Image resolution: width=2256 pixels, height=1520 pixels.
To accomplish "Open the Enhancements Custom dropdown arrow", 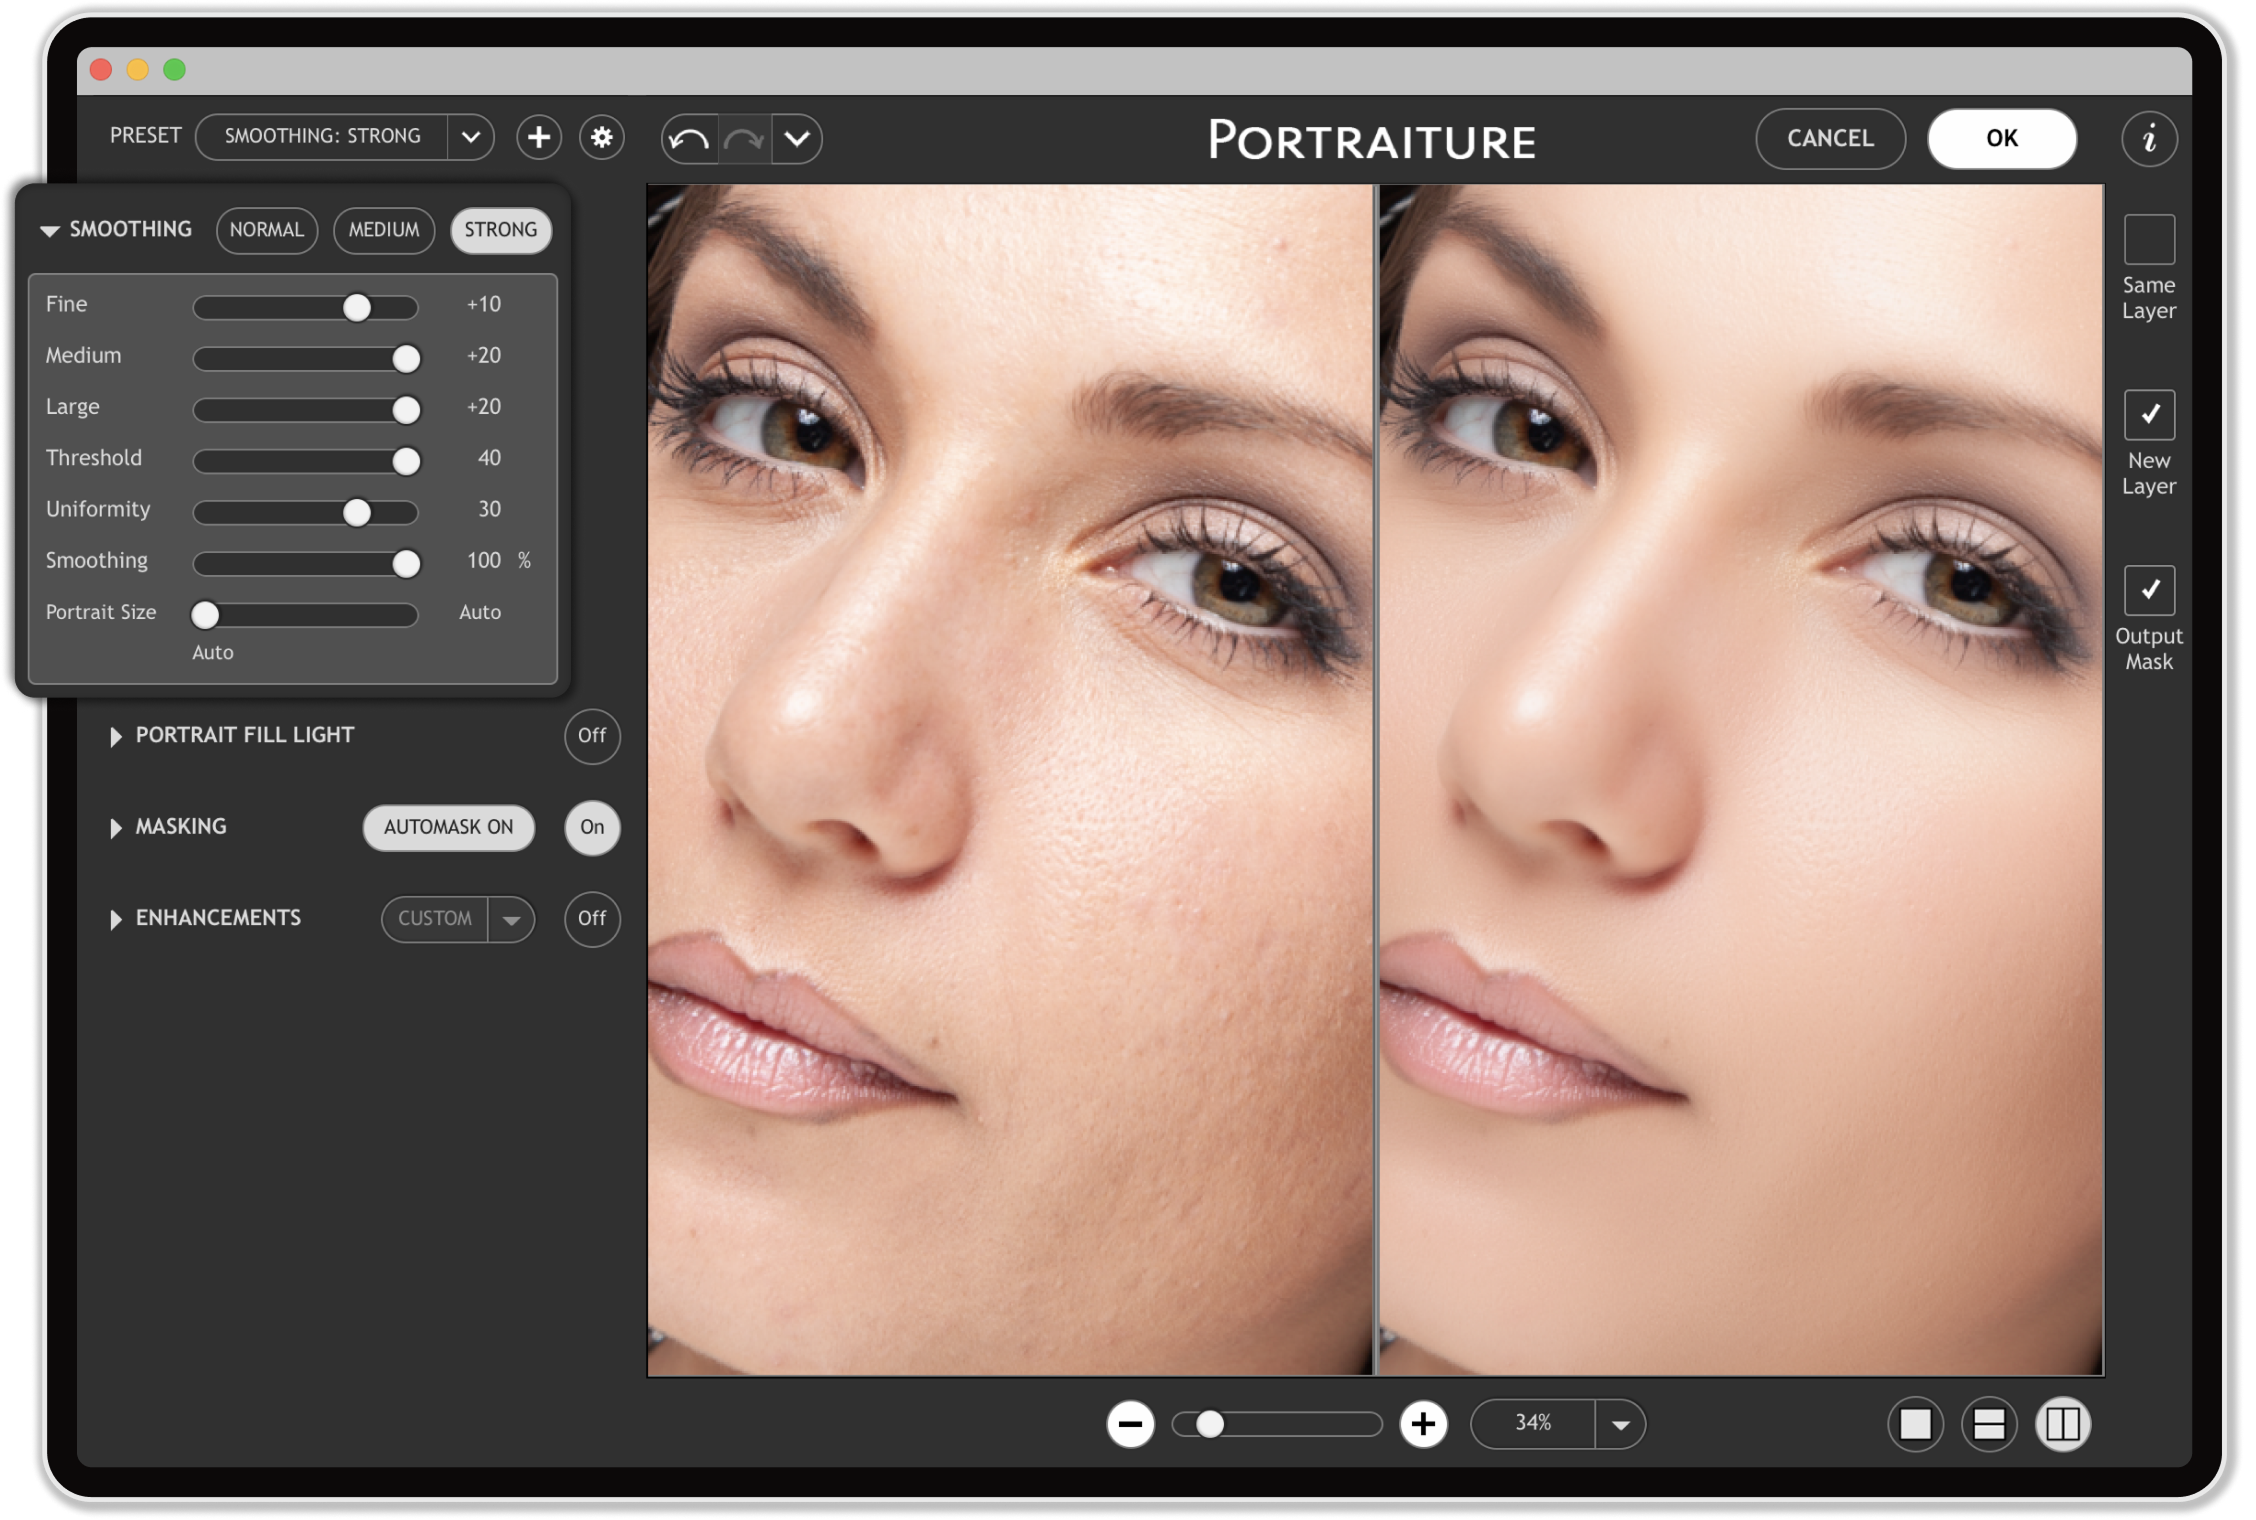I will (x=511, y=919).
